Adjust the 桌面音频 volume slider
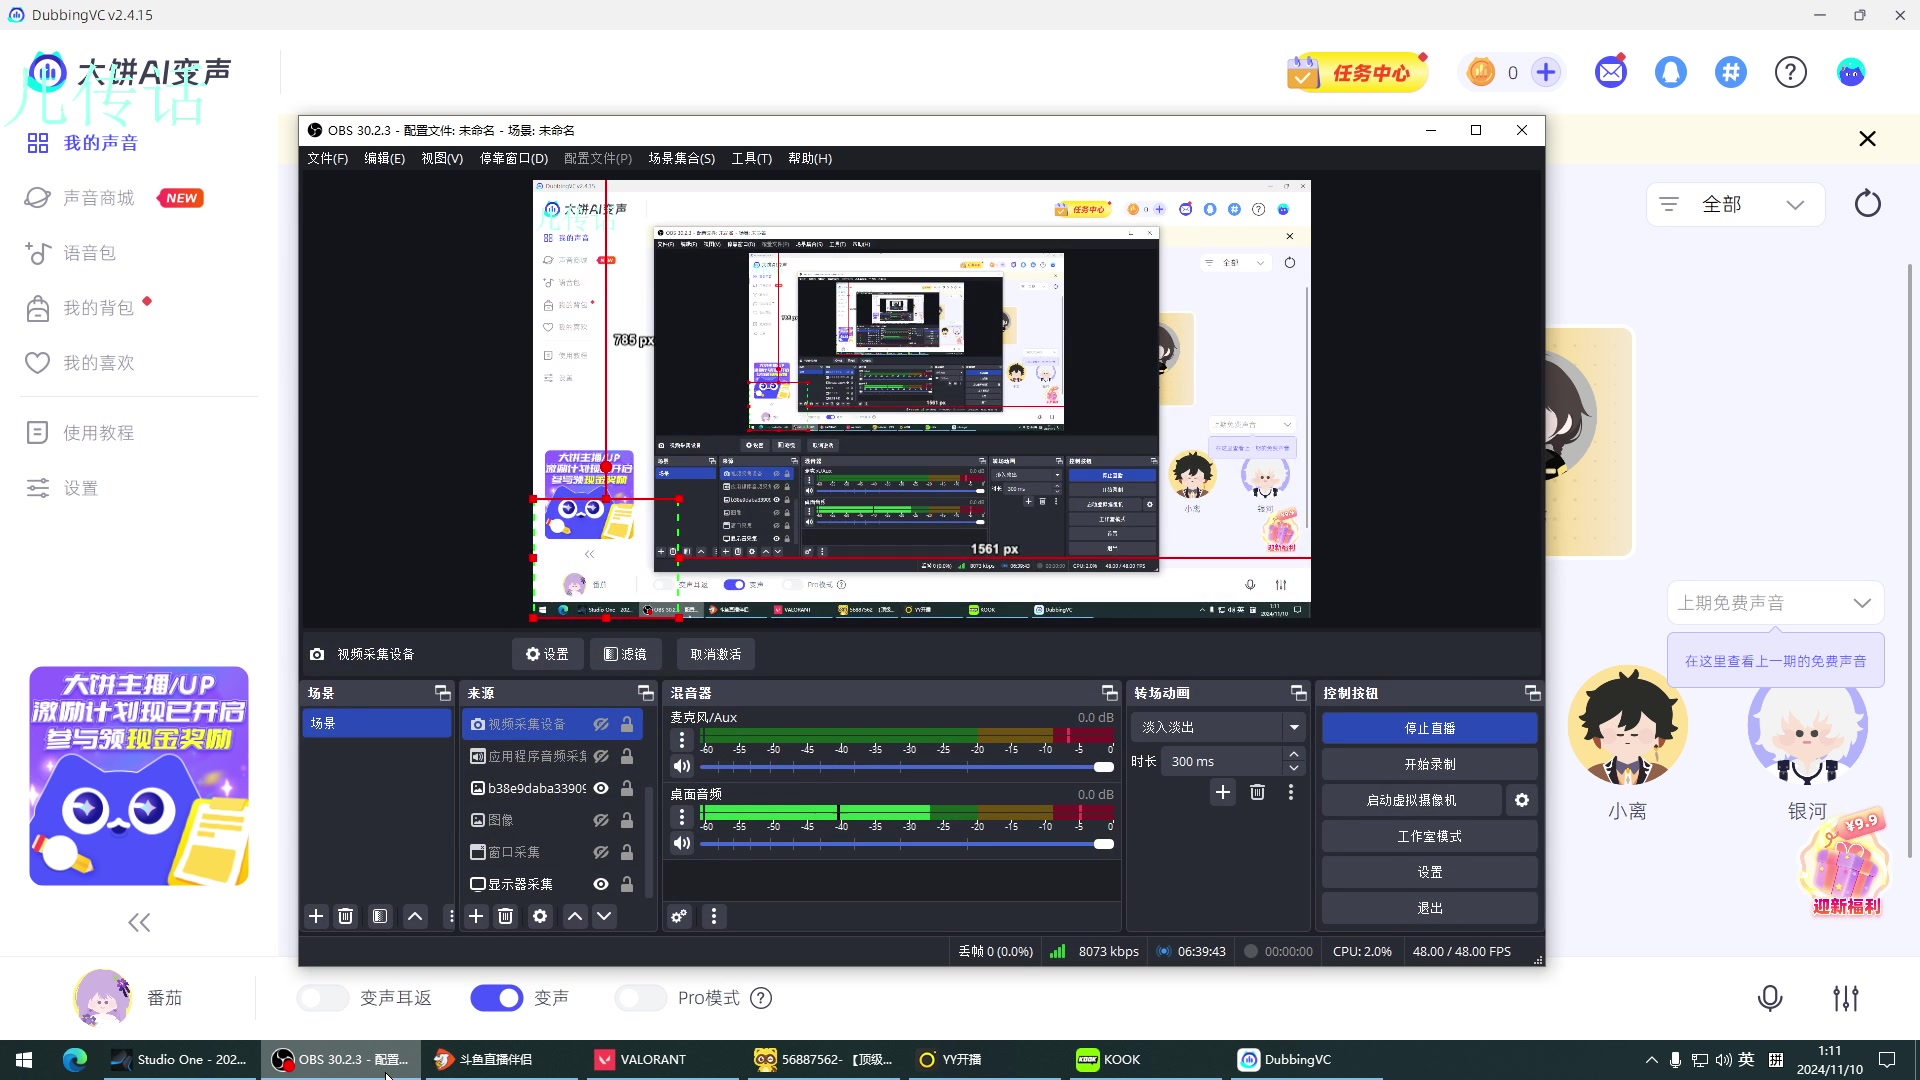The width and height of the screenshot is (1920, 1080). click(907, 844)
